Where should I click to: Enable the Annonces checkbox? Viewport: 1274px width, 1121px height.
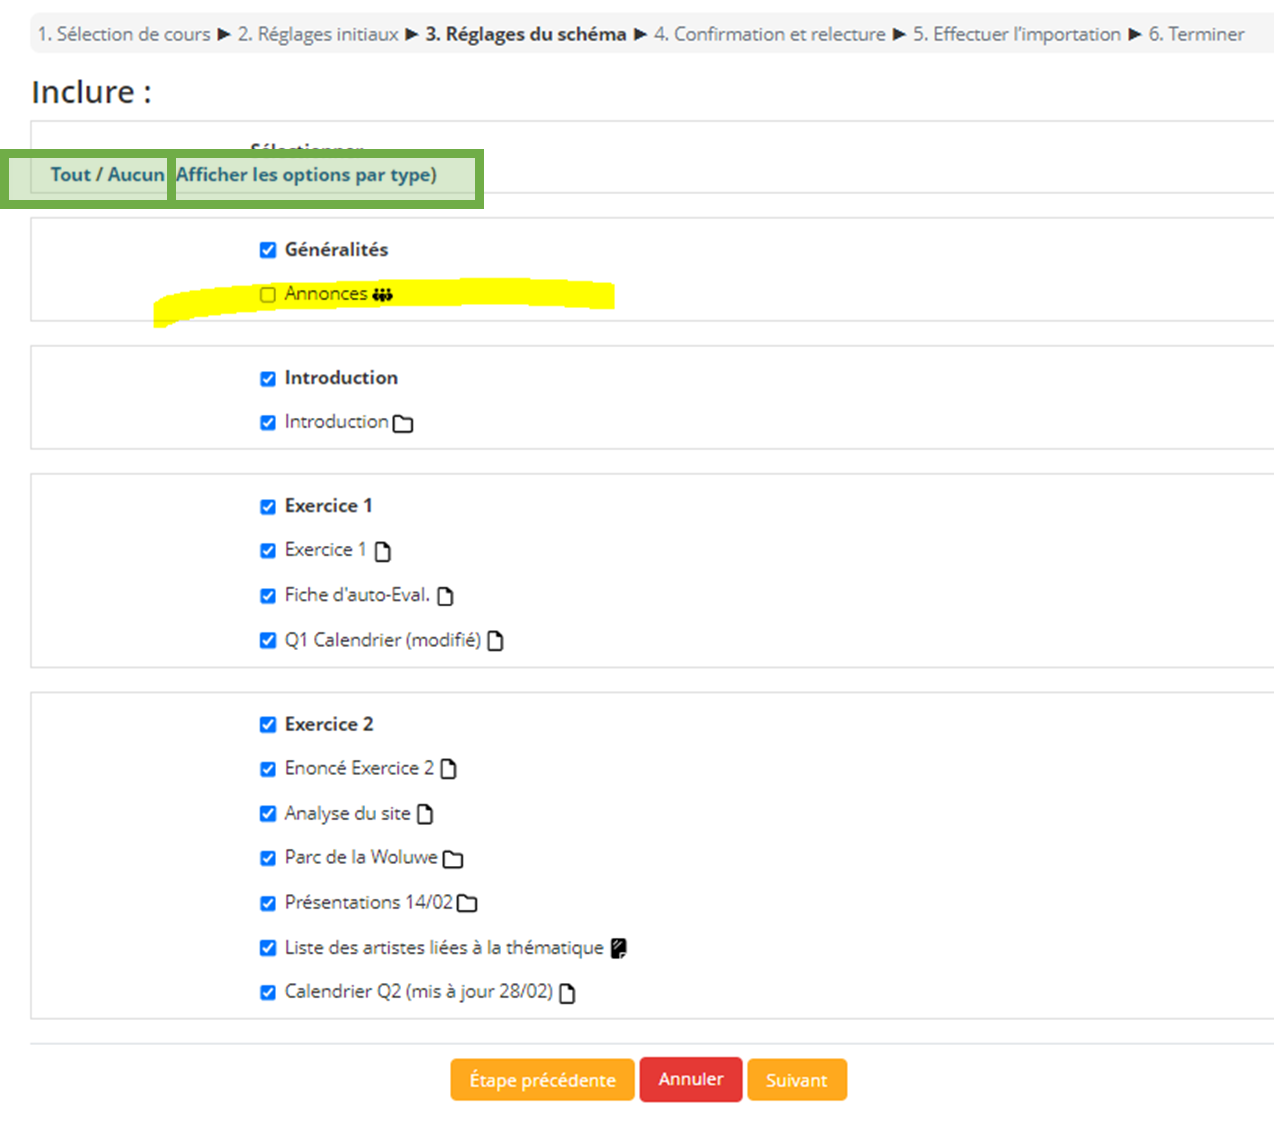(x=268, y=295)
